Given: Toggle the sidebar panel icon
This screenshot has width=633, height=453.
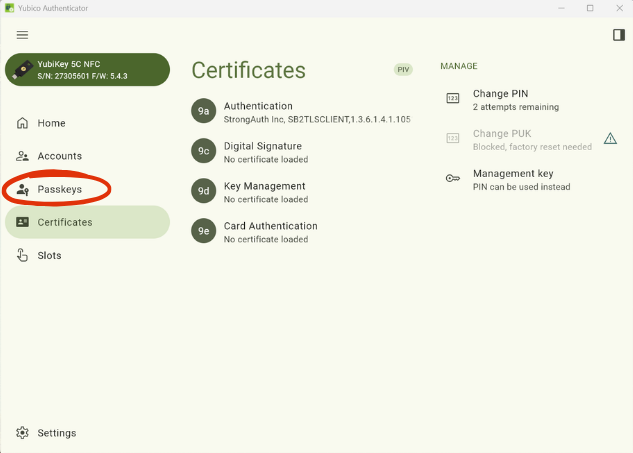Looking at the screenshot, I should pos(618,35).
